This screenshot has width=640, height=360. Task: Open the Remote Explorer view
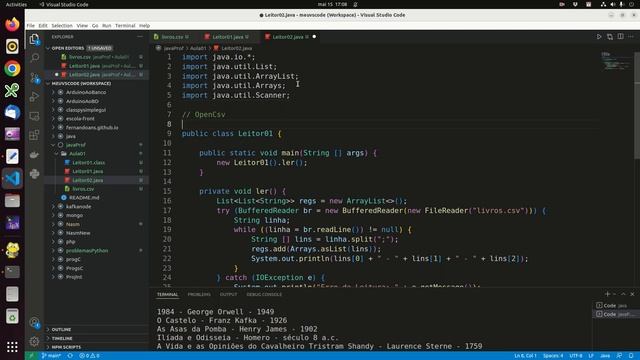[x=34, y=116]
